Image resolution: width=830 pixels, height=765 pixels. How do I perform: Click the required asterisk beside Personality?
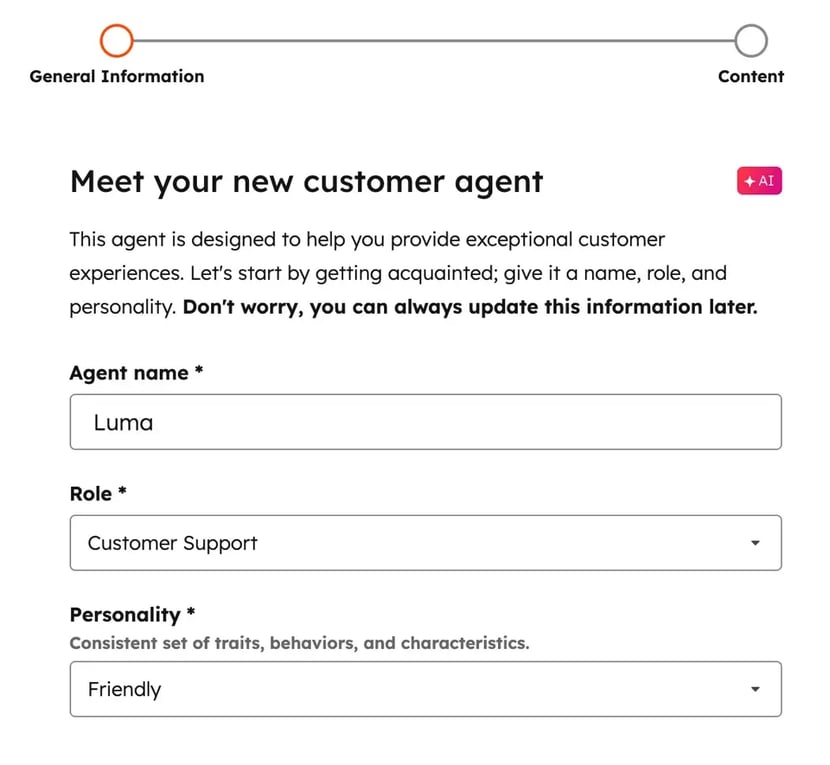tap(190, 614)
